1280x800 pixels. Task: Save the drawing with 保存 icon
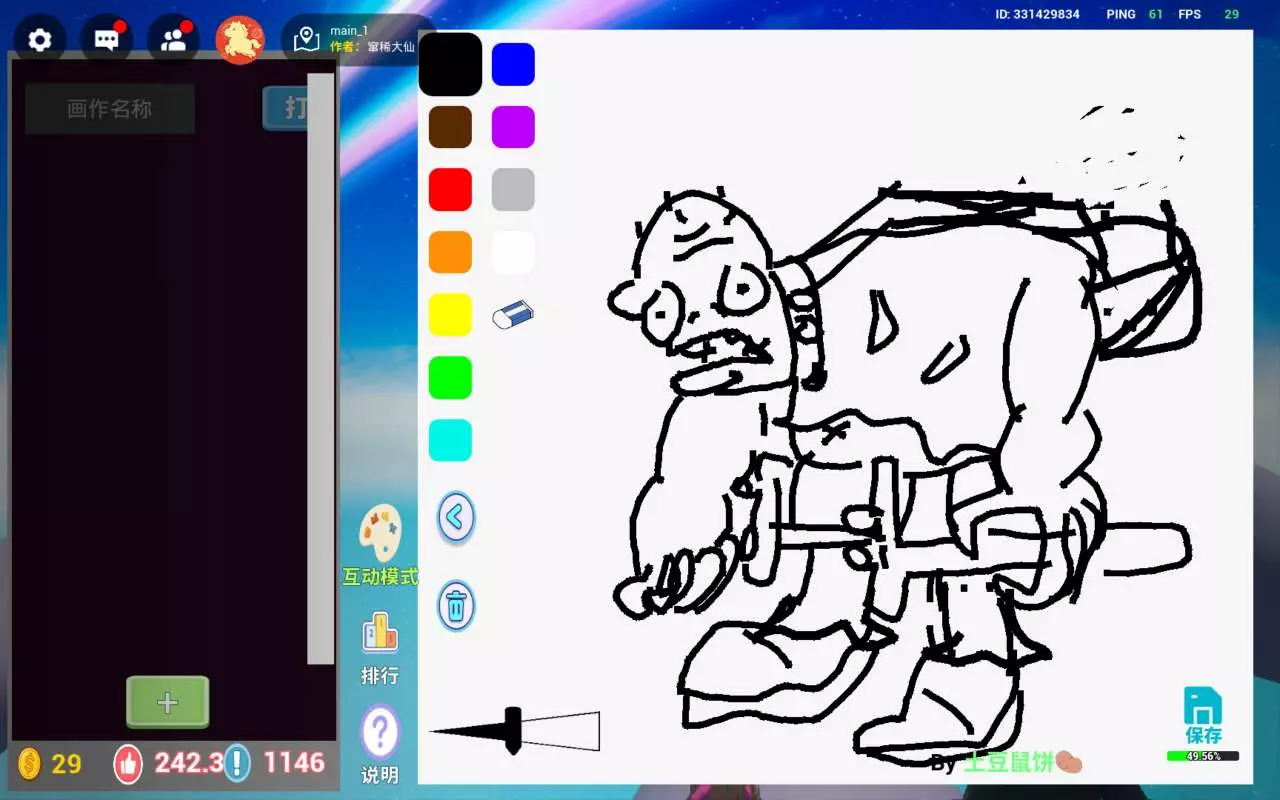click(x=1203, y=715)
